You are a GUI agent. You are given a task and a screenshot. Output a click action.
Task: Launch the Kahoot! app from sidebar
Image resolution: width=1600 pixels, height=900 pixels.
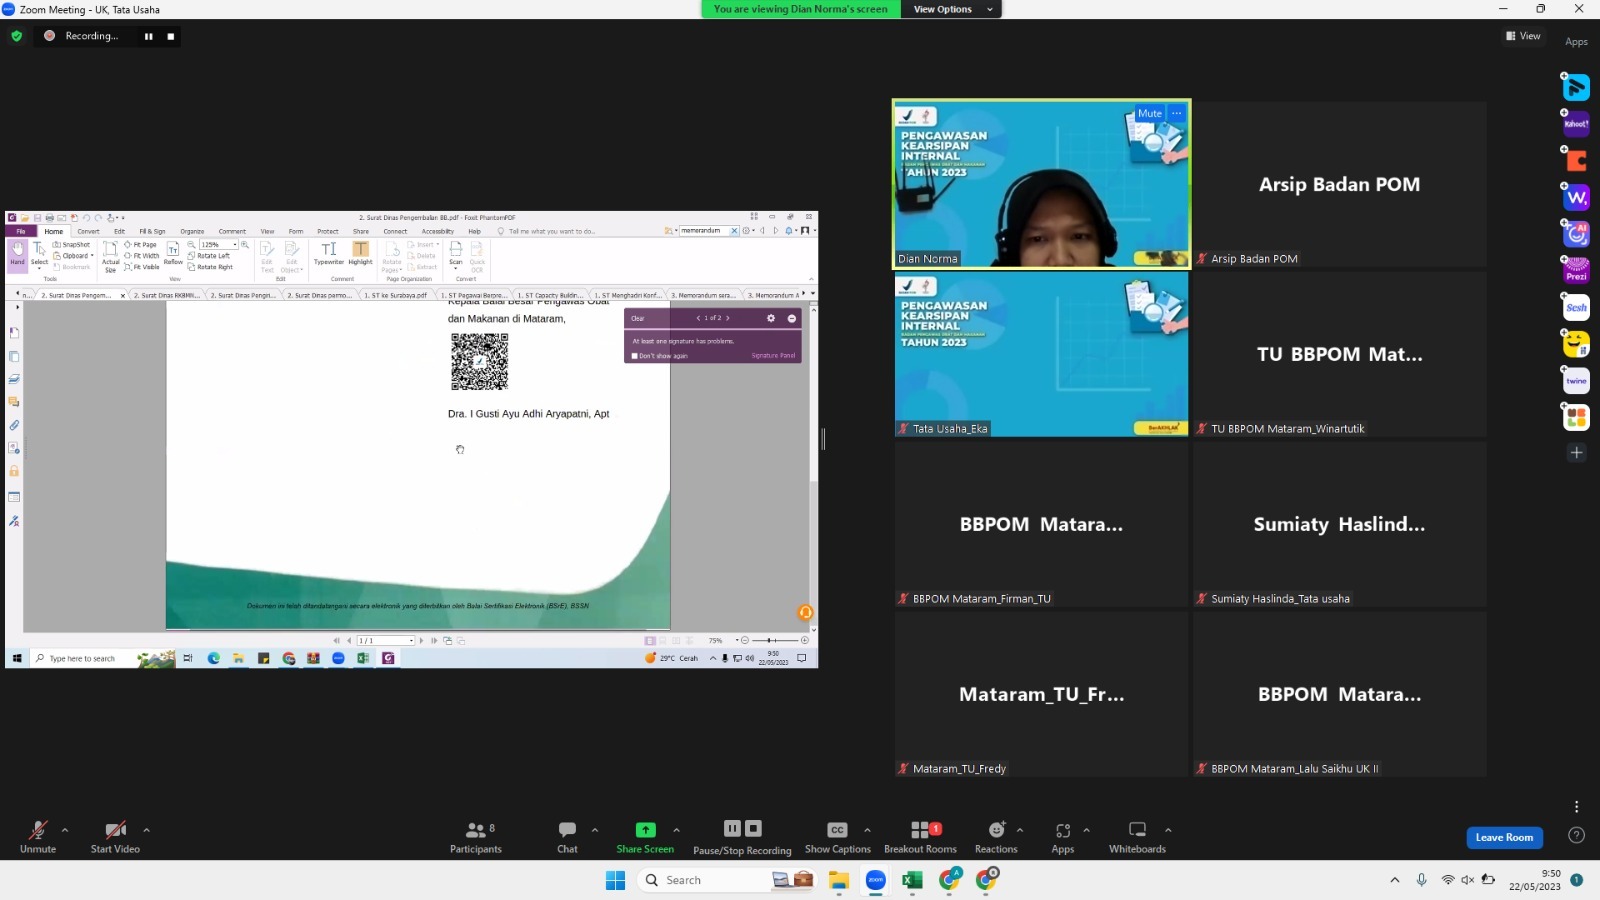pos(1576,124)
